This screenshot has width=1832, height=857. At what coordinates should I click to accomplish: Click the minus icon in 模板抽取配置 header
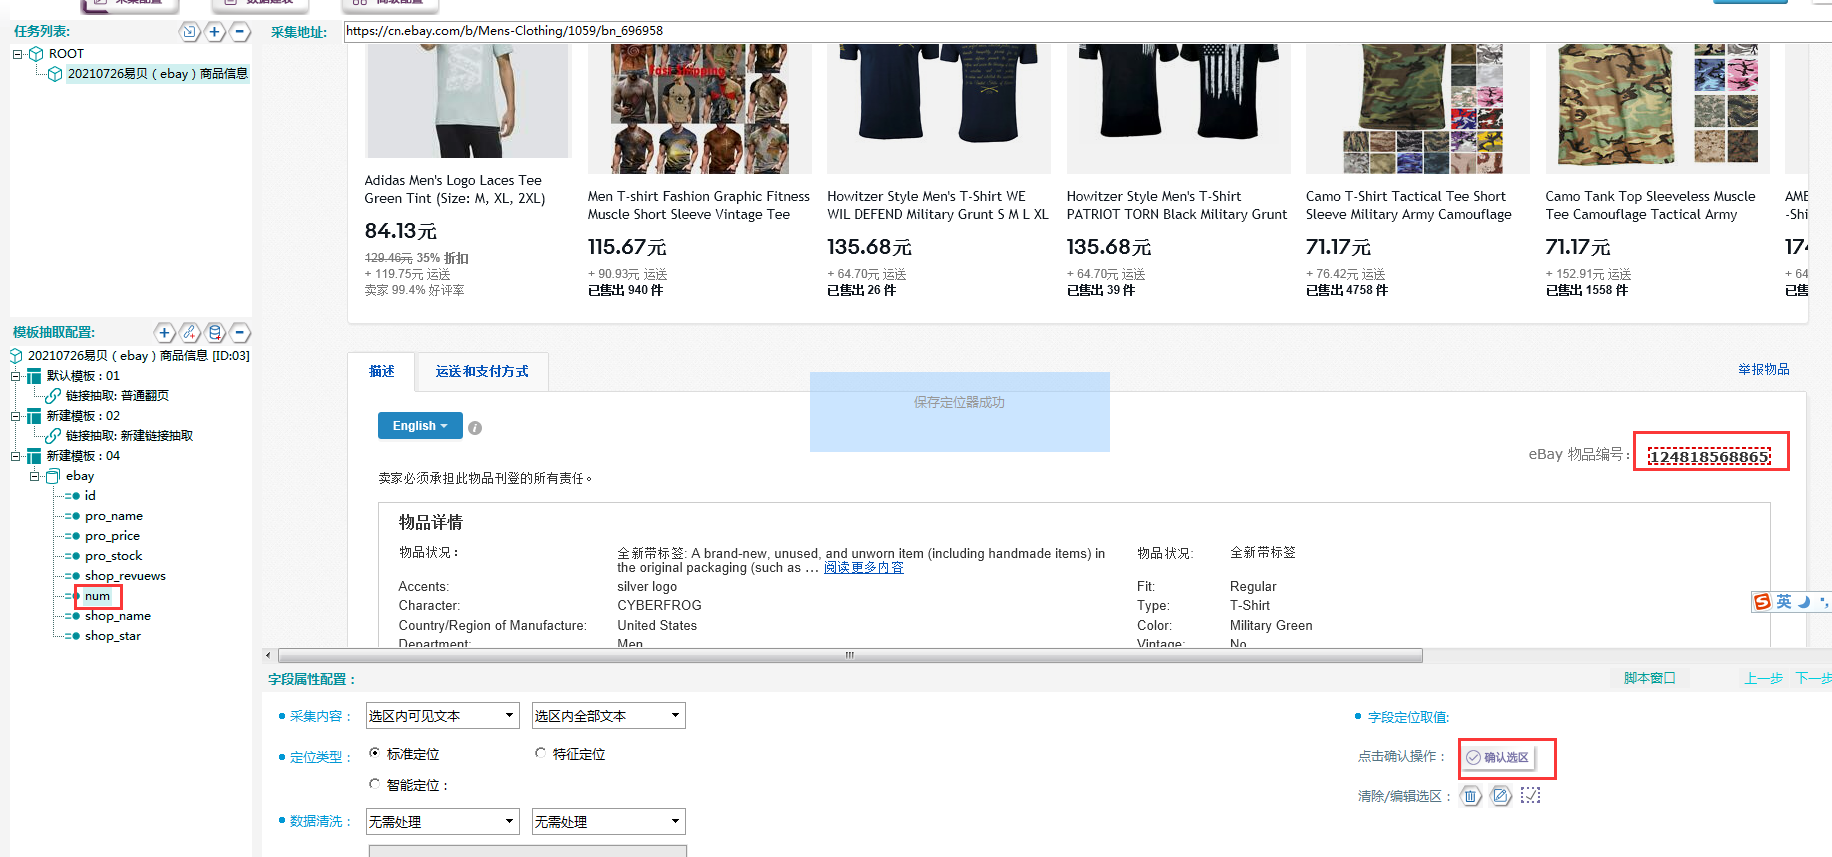coord(240,333)
